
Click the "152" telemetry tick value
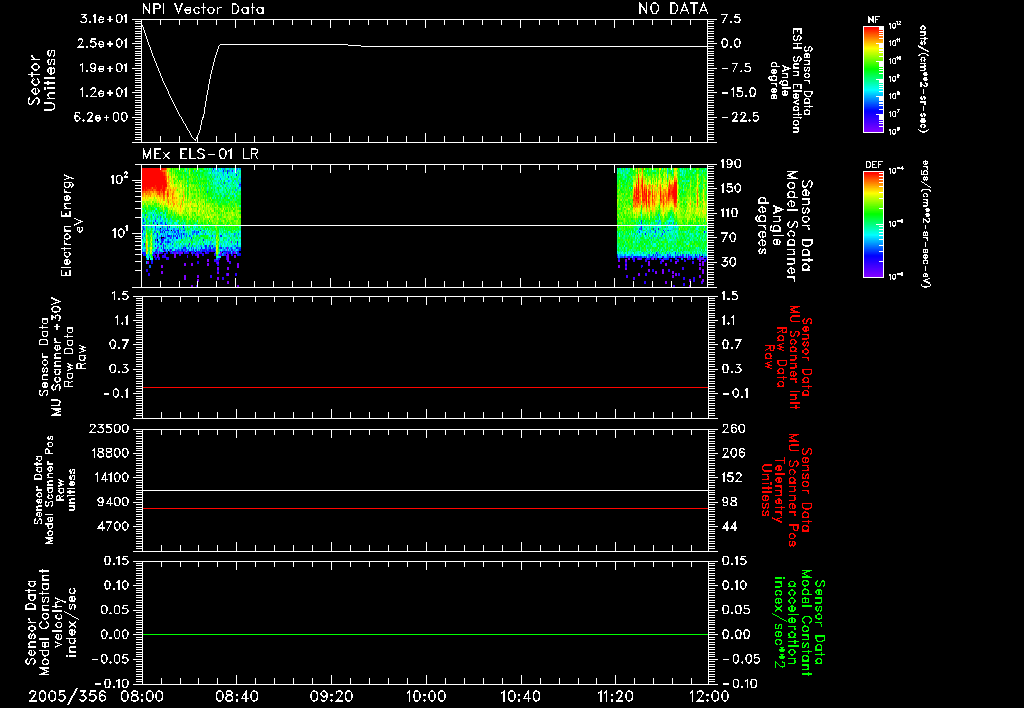pyautogui.click(x=733, y=477)
